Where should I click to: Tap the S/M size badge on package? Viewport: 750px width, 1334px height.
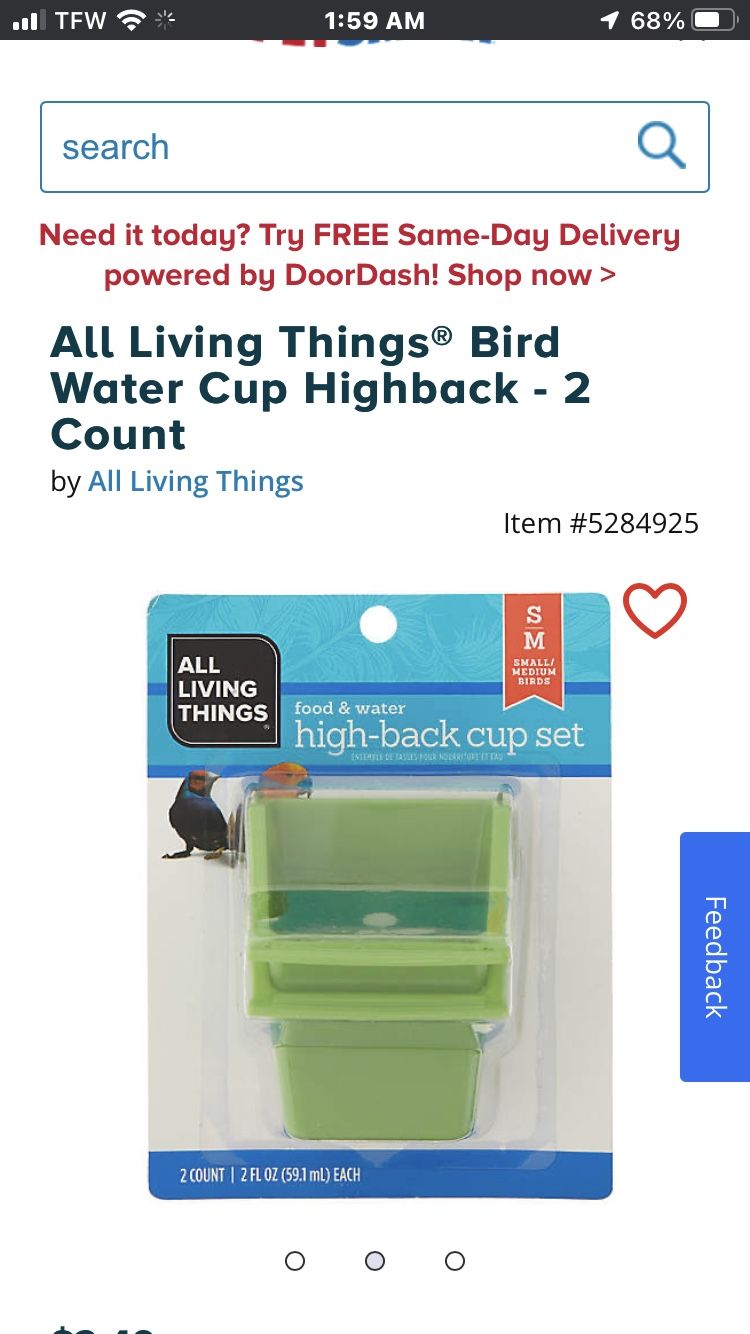(534, 648)
